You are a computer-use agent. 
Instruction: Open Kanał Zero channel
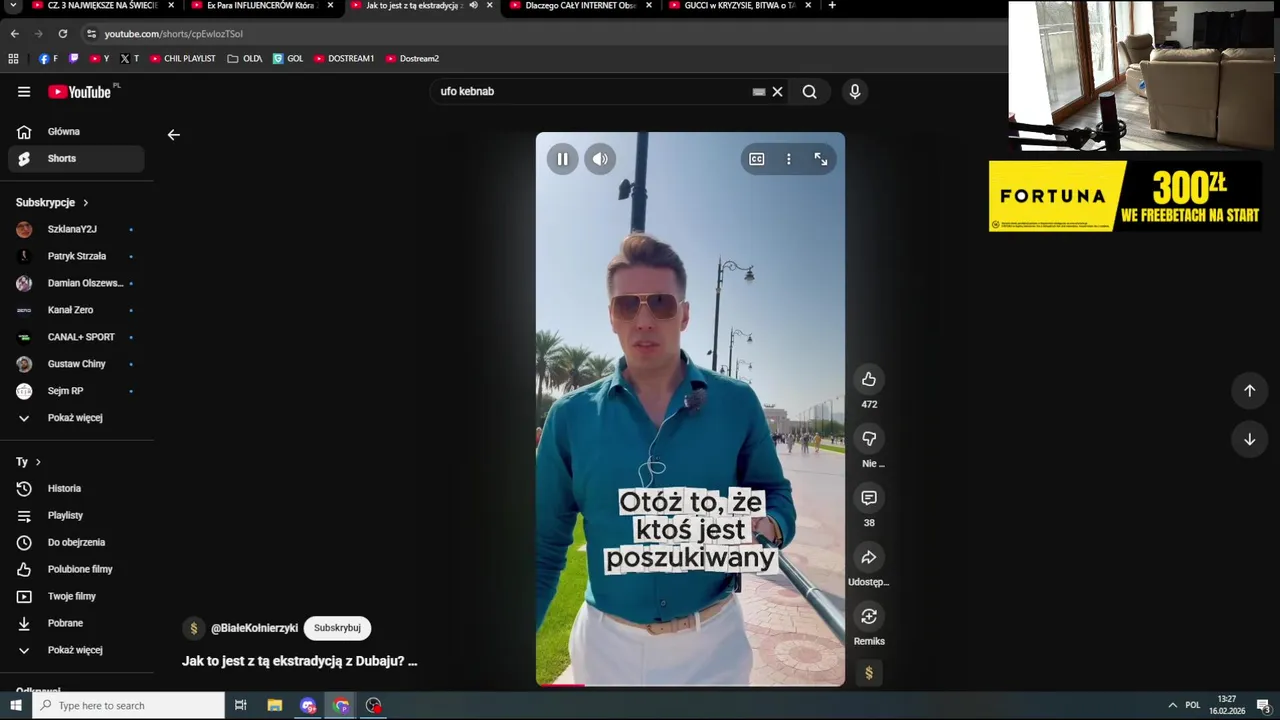(x=76, y=311)
